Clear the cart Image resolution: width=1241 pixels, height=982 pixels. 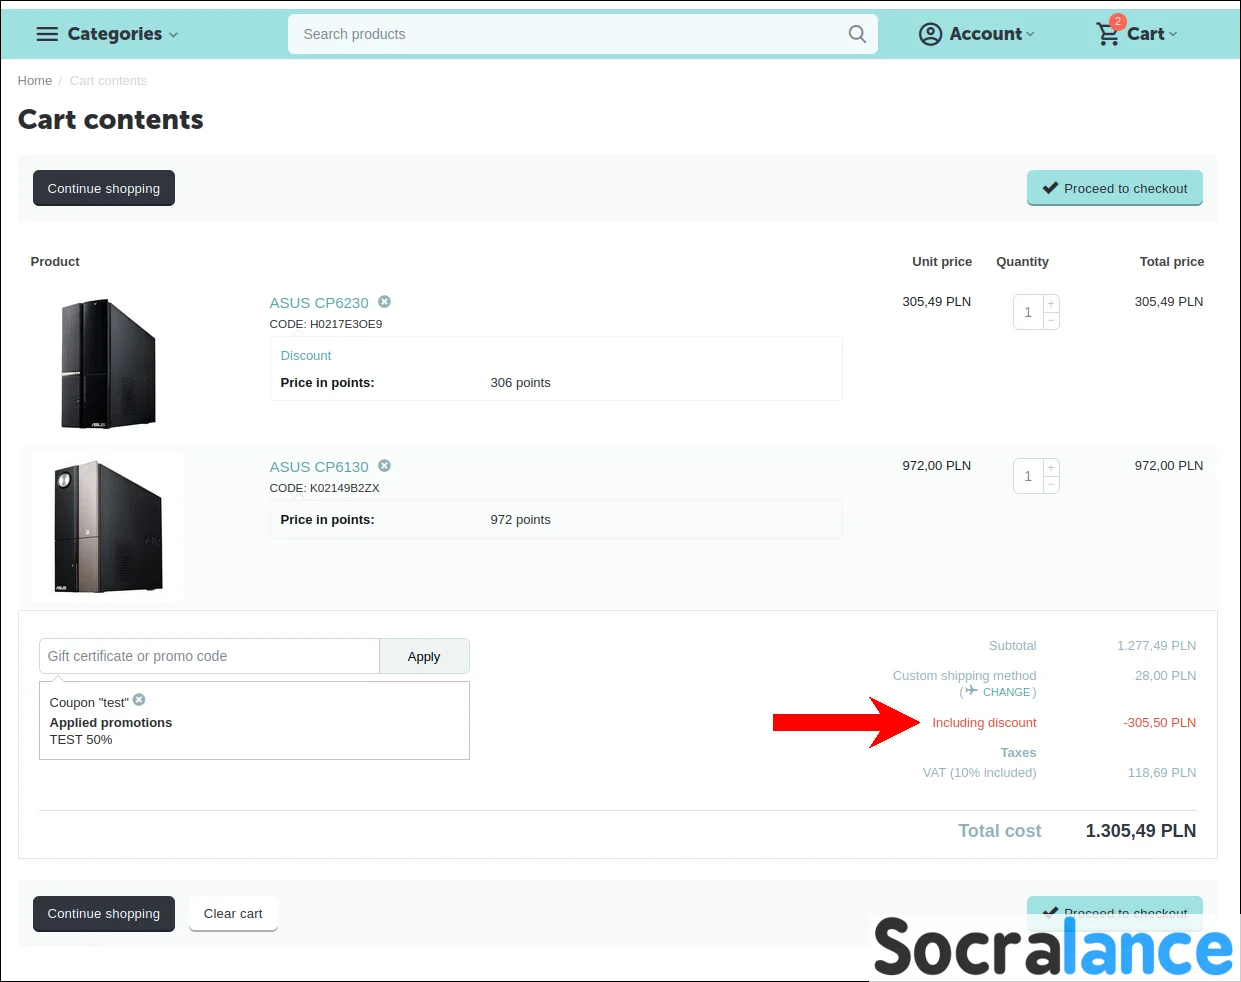click(x=233, y=913)
